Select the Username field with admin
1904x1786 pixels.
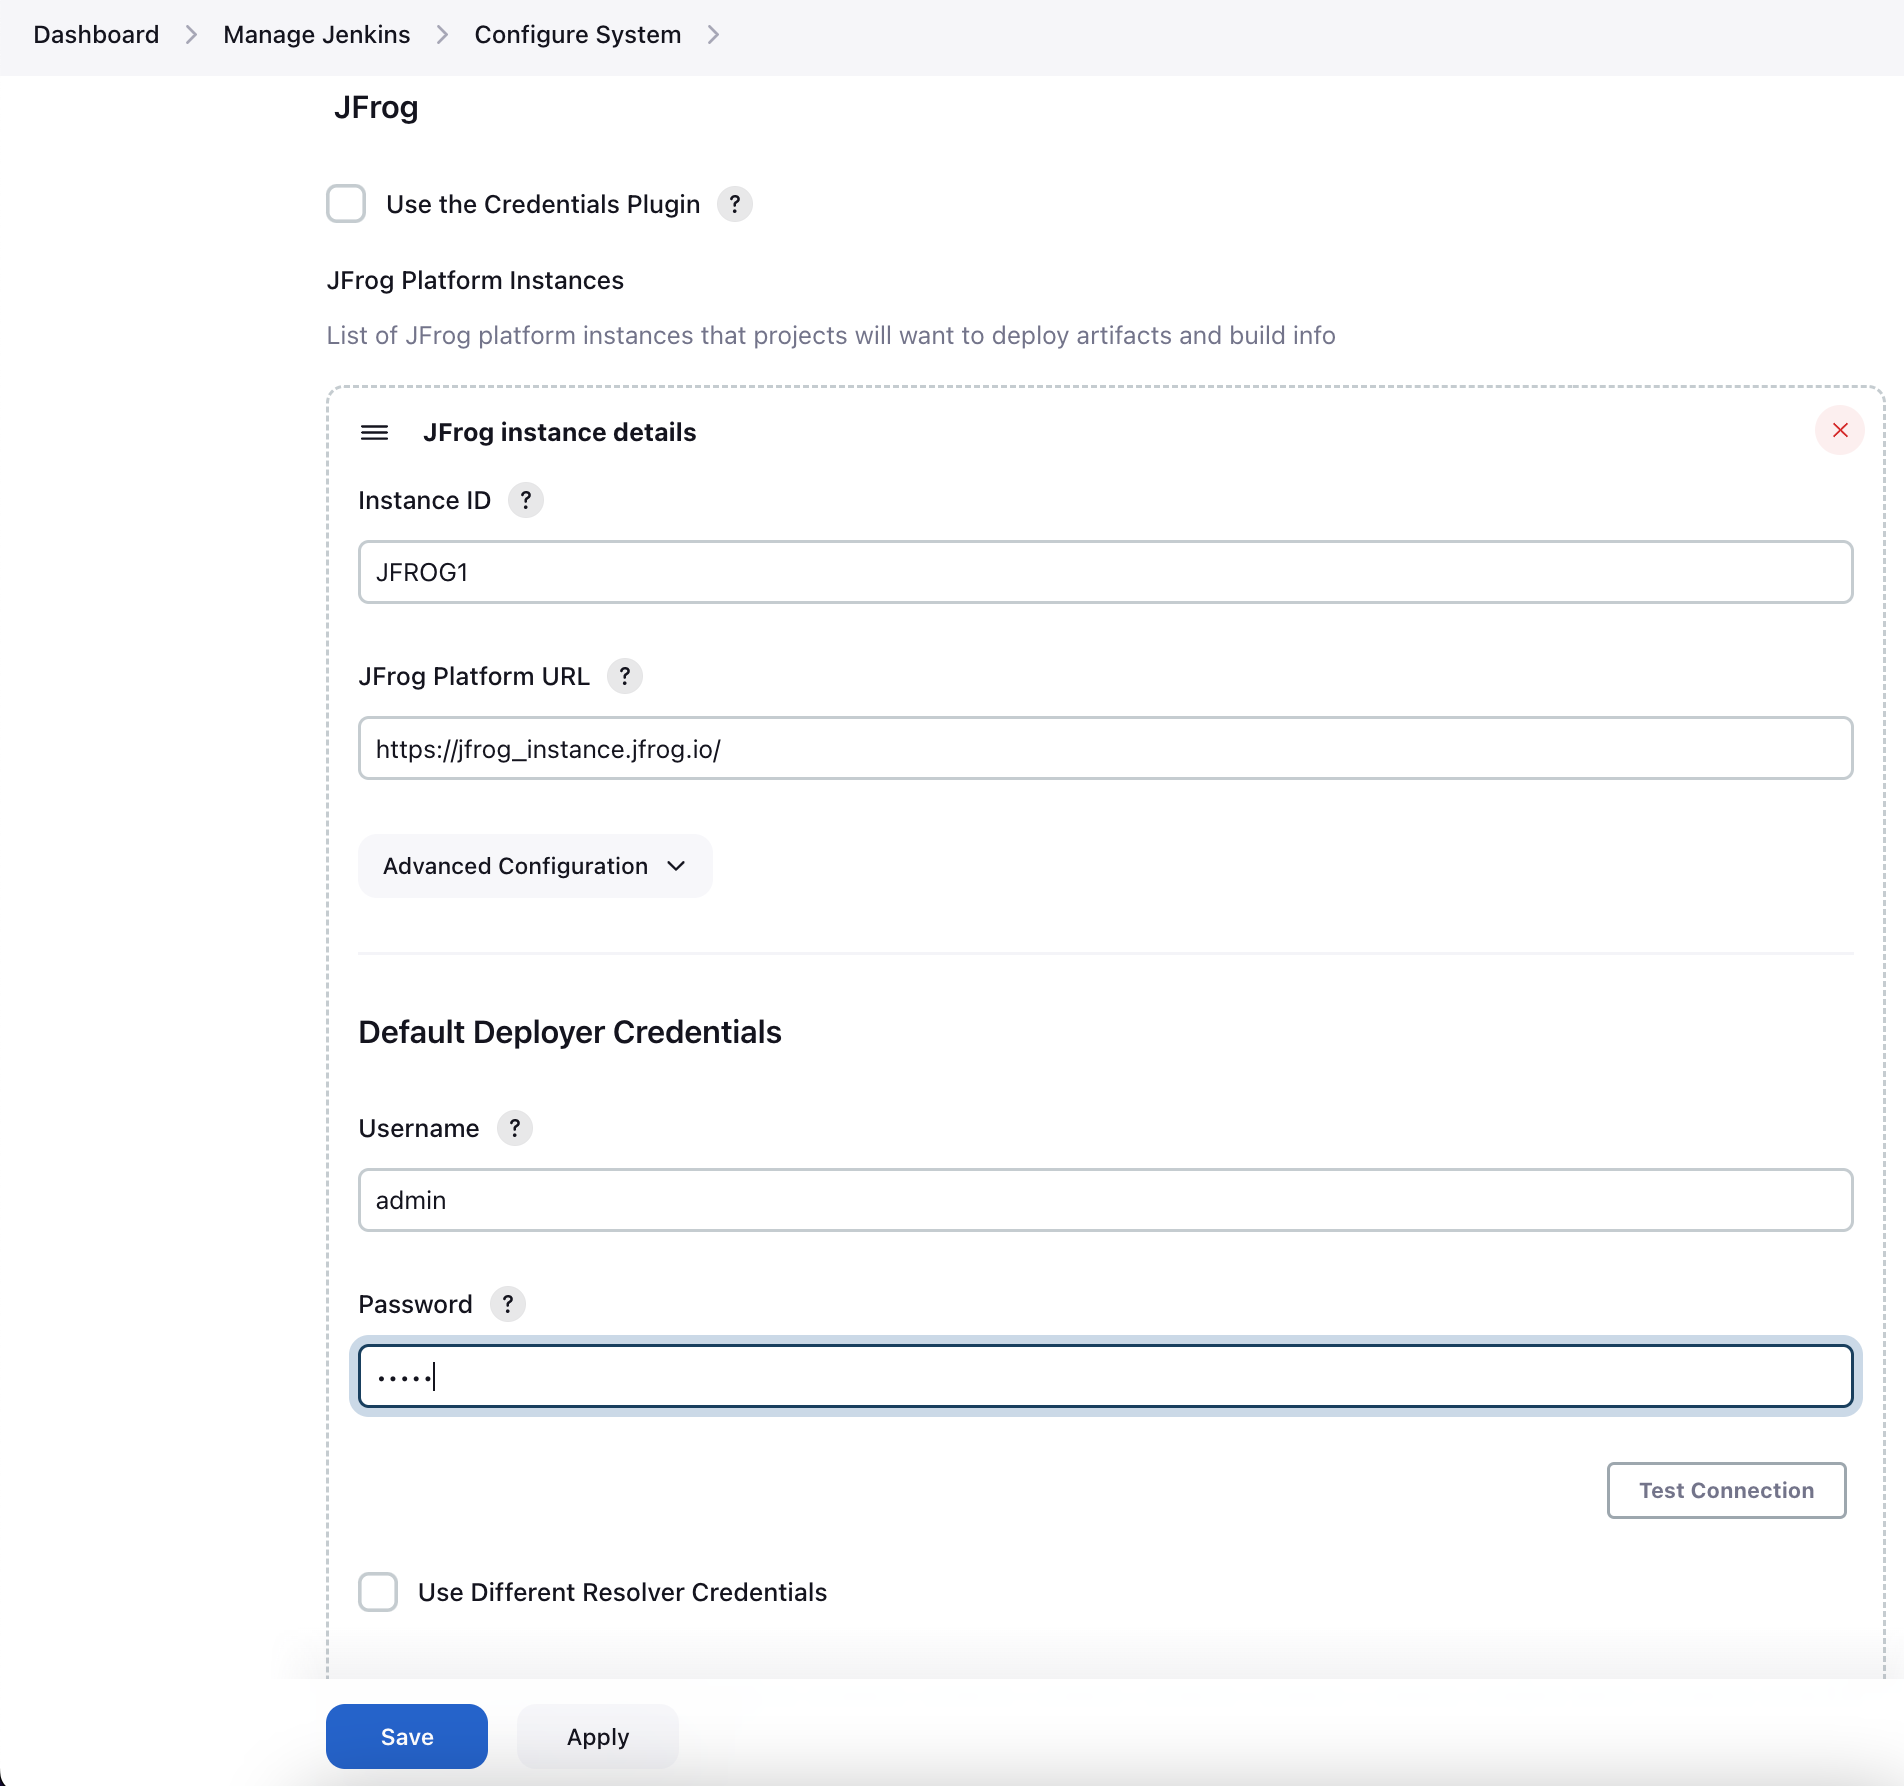[1105, 1200]
